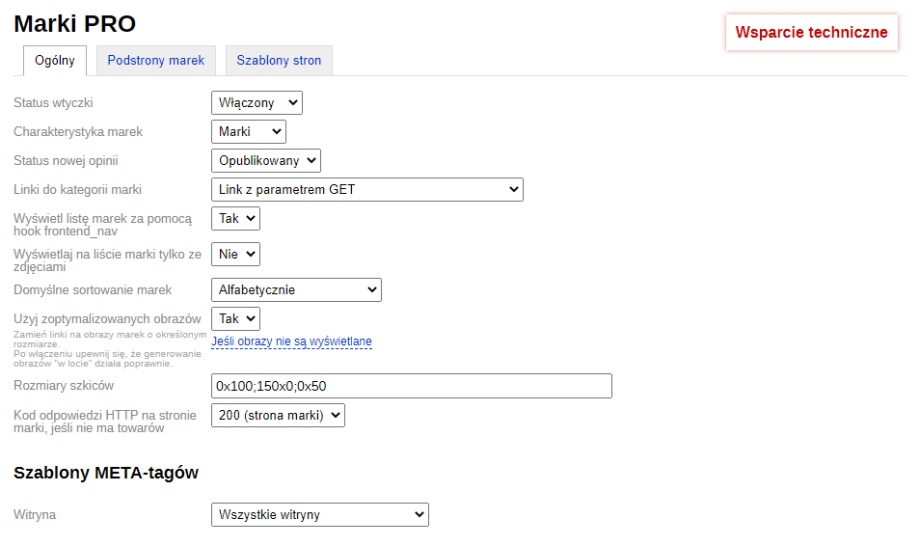
Task: Expand Użyj zoptymalizowanych obrazów dropdown
Action: tap(236, 318)
